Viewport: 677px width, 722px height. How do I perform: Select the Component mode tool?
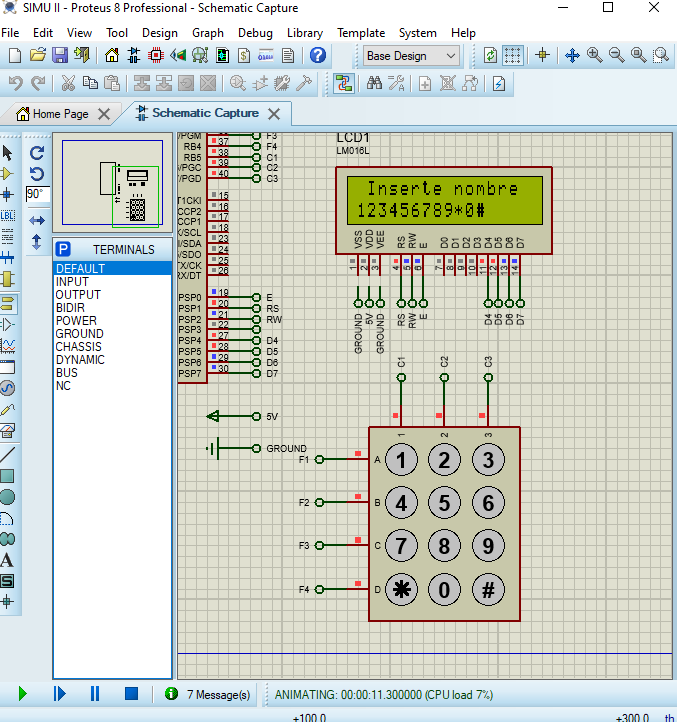coord(7,174)
